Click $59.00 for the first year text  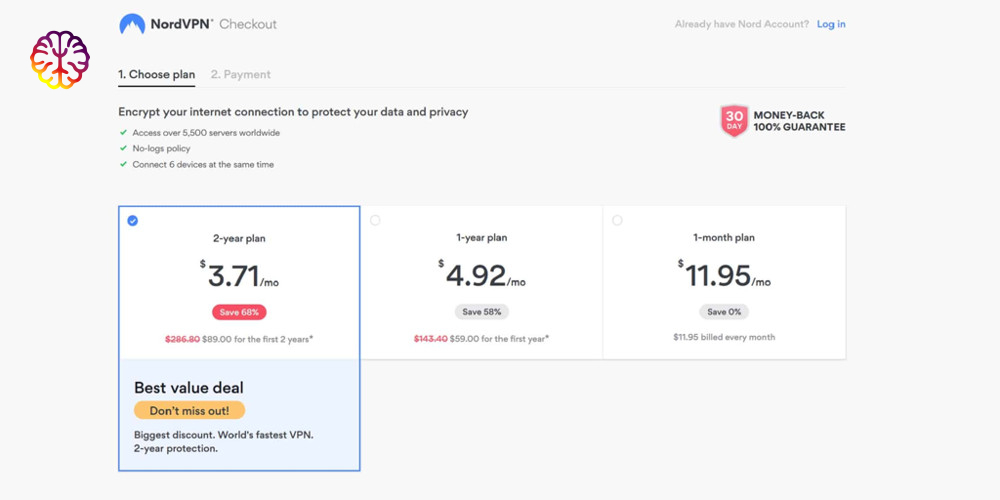pyautogui.click(x=499, y=339)
